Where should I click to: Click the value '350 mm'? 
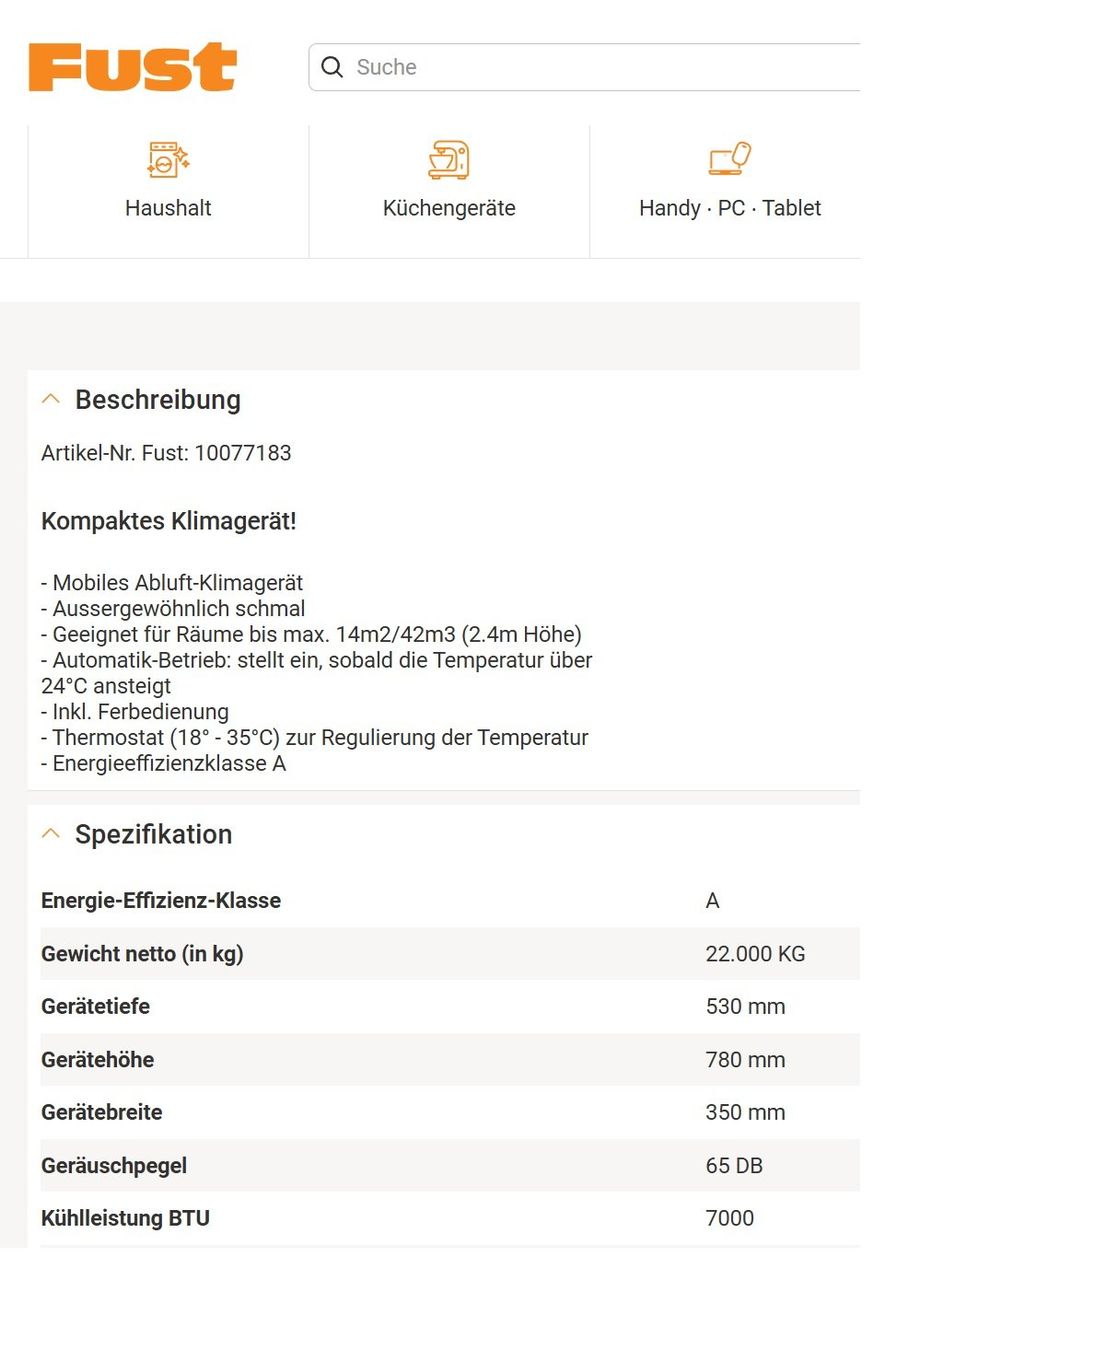click(745, 1112)
